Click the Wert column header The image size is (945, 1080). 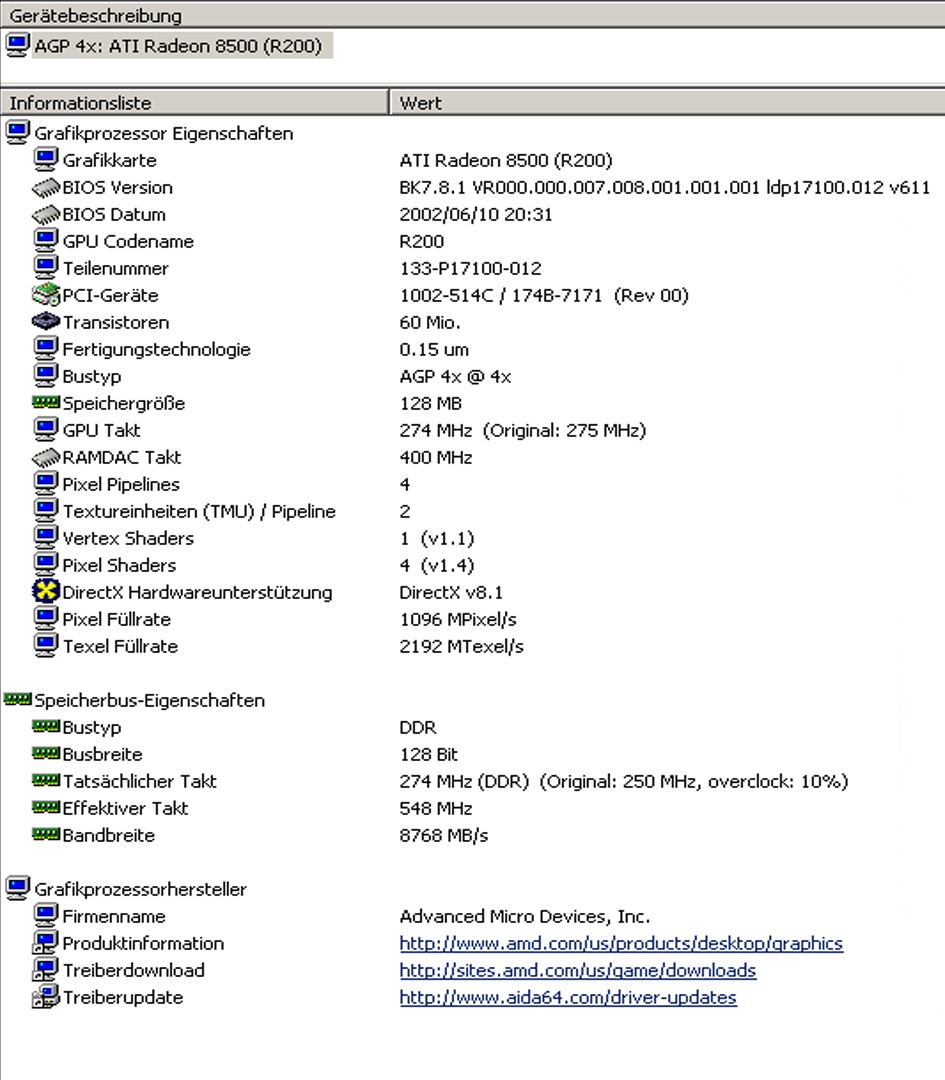667,103
